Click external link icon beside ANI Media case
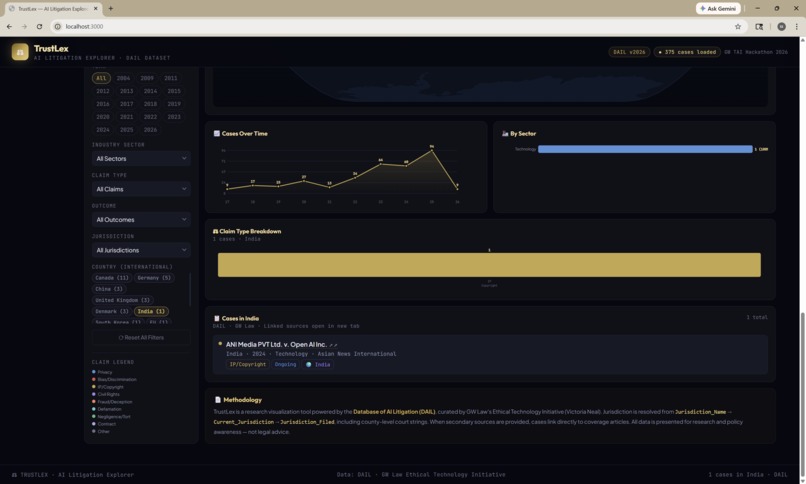Screen dimensions: 806x484 tap(333, 345)
